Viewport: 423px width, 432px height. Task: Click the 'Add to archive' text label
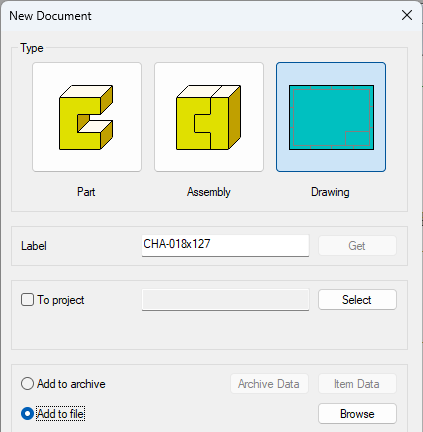coord(71,384)
